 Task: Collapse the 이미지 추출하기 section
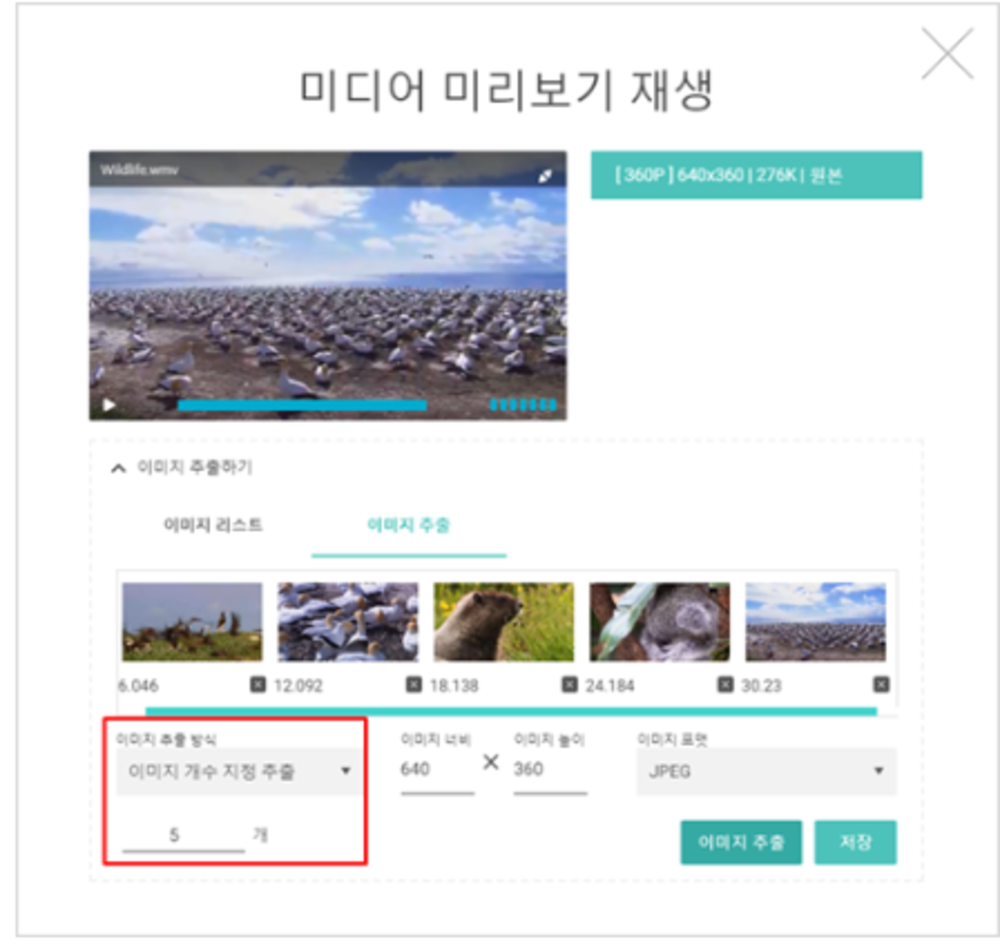point(119,467)
